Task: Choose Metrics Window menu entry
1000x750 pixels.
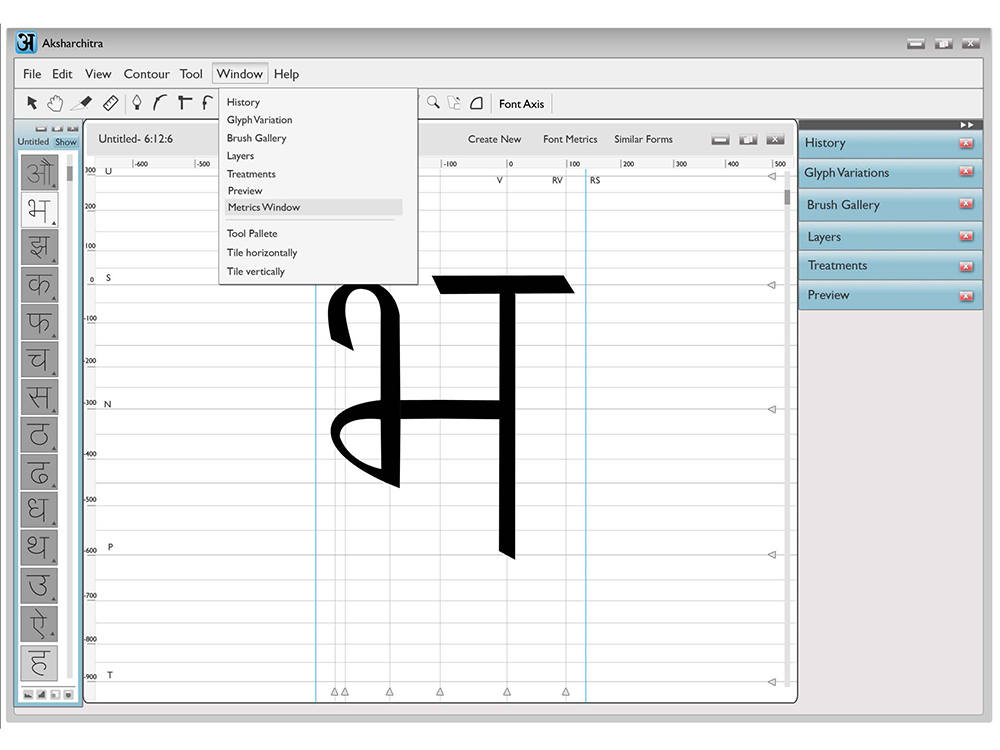Action: click(314, 207)
